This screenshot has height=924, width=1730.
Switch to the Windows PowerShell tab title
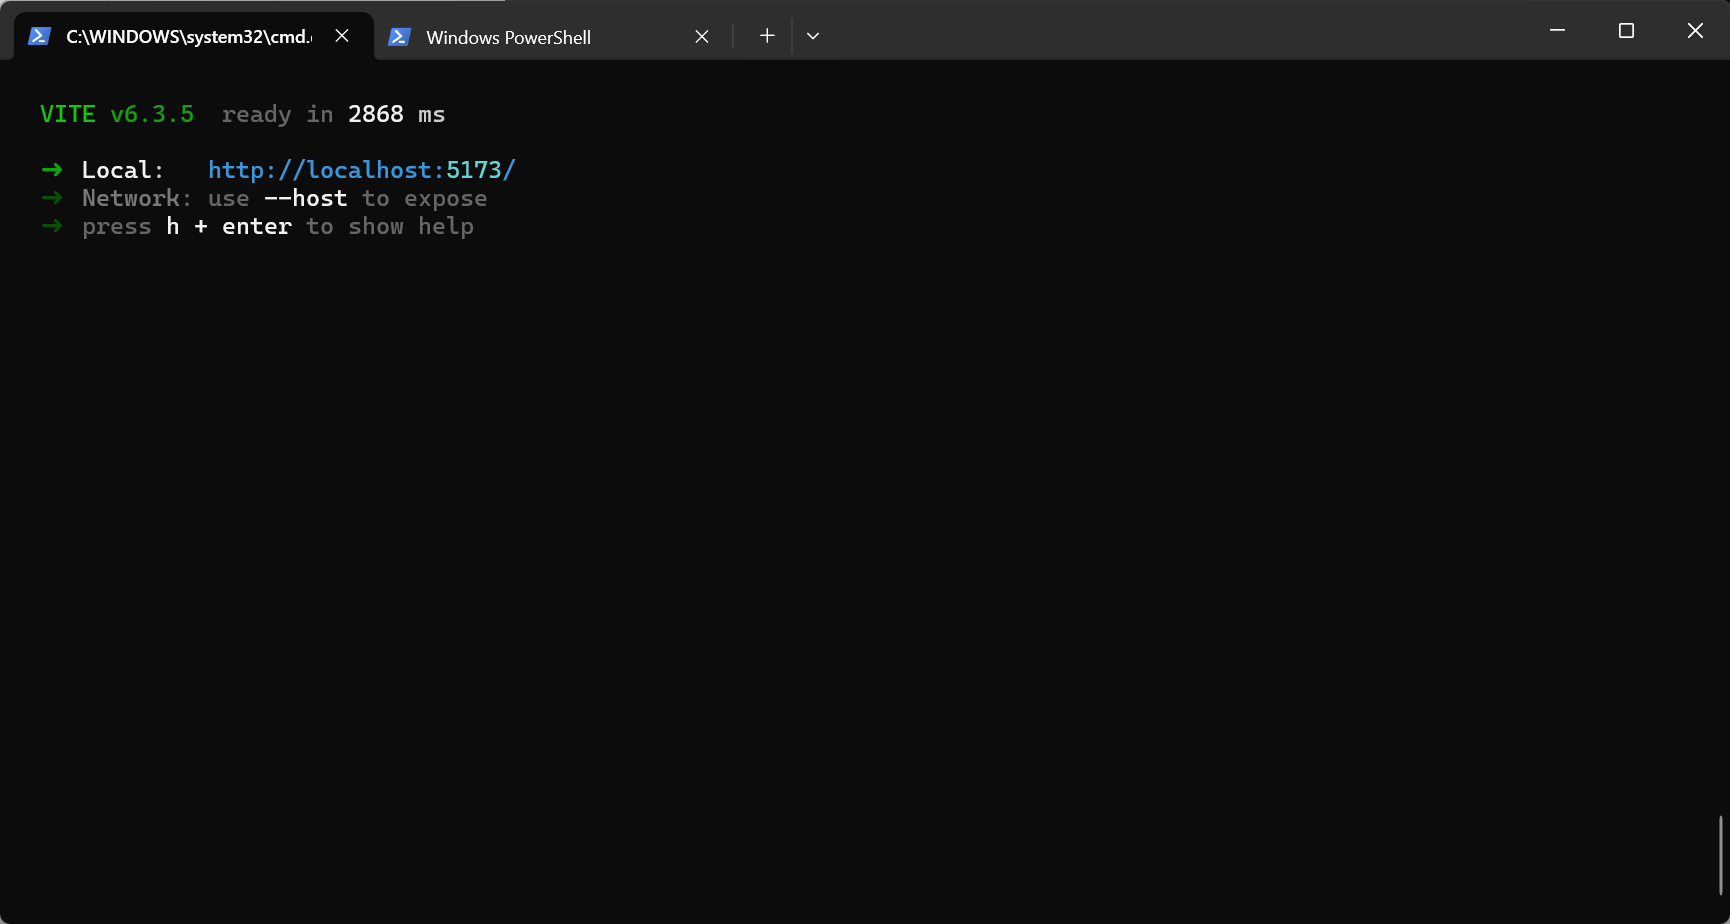[x=508, y=38]
